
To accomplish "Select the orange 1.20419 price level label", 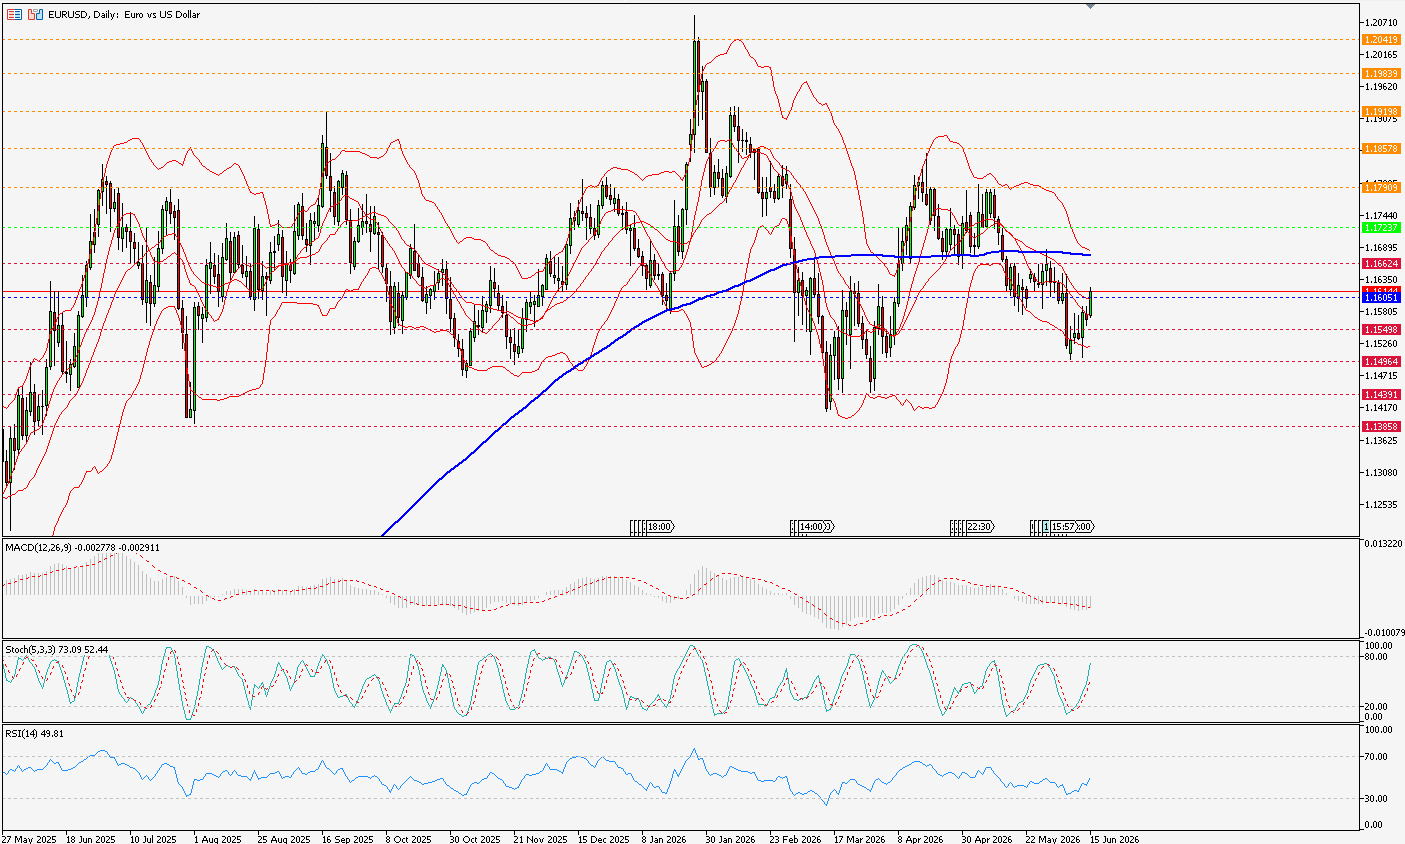I will [1381, 40].
